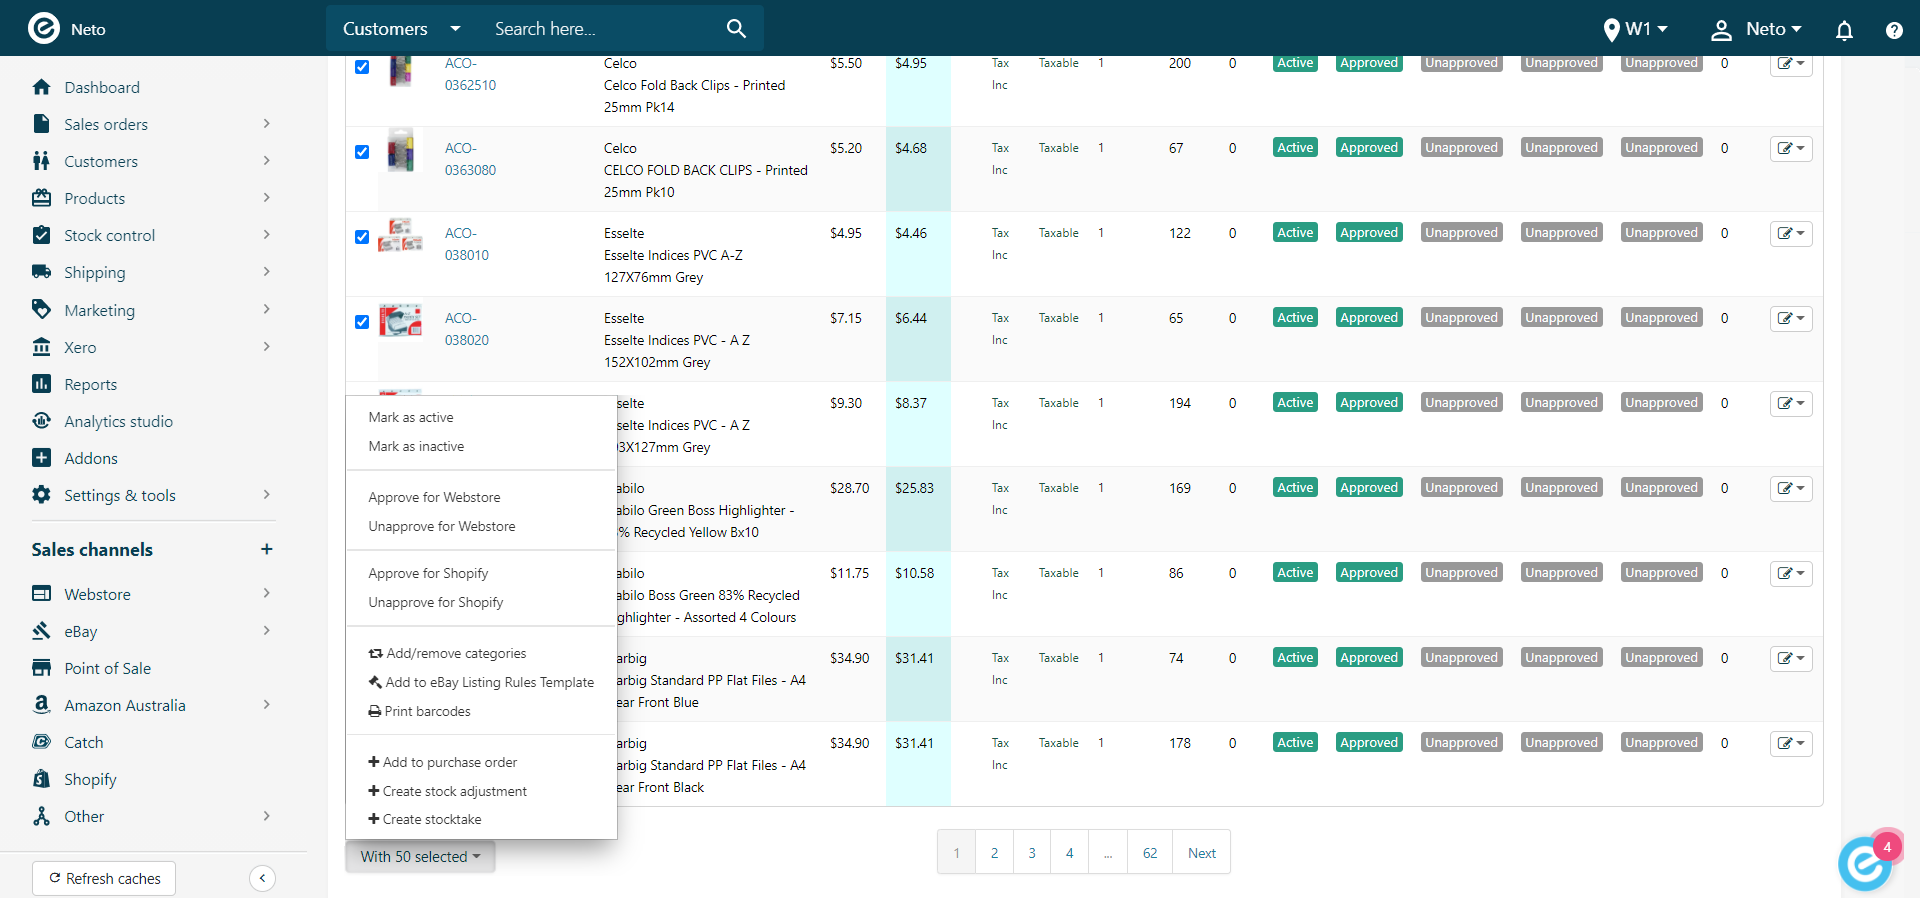The image size is (1920, 898).
Task: Choose Approve for Webstore
Action: (434, 497)
